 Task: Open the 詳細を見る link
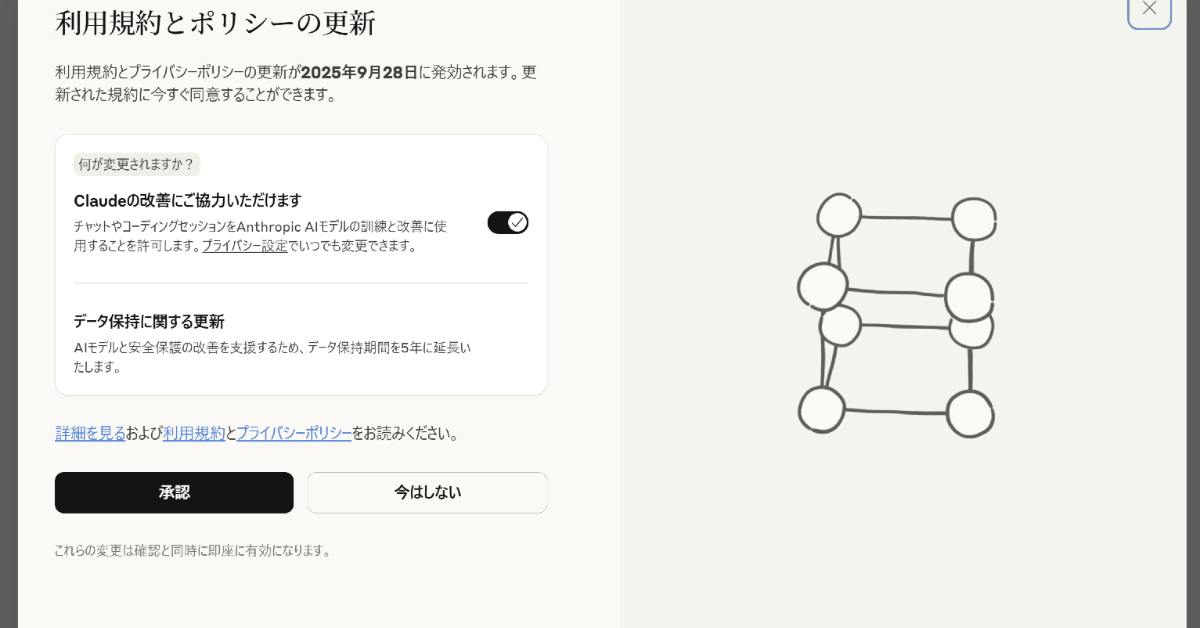coord(90,433)
